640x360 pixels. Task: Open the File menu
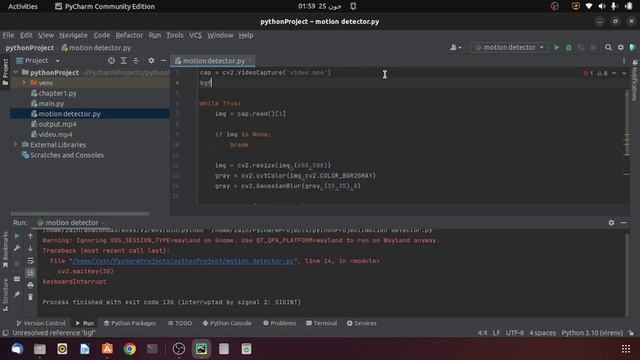pyautogui.click(x=8, y=35)
